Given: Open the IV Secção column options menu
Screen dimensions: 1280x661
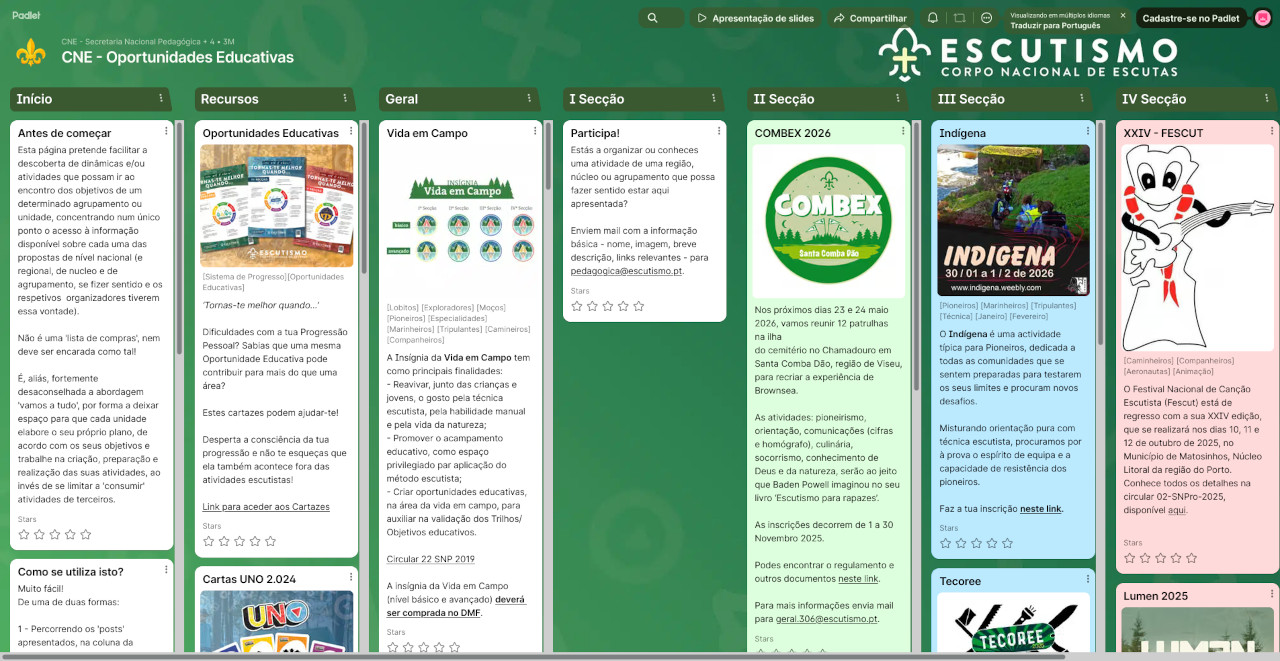Looking at the screenshot, I should (1265, 98).
